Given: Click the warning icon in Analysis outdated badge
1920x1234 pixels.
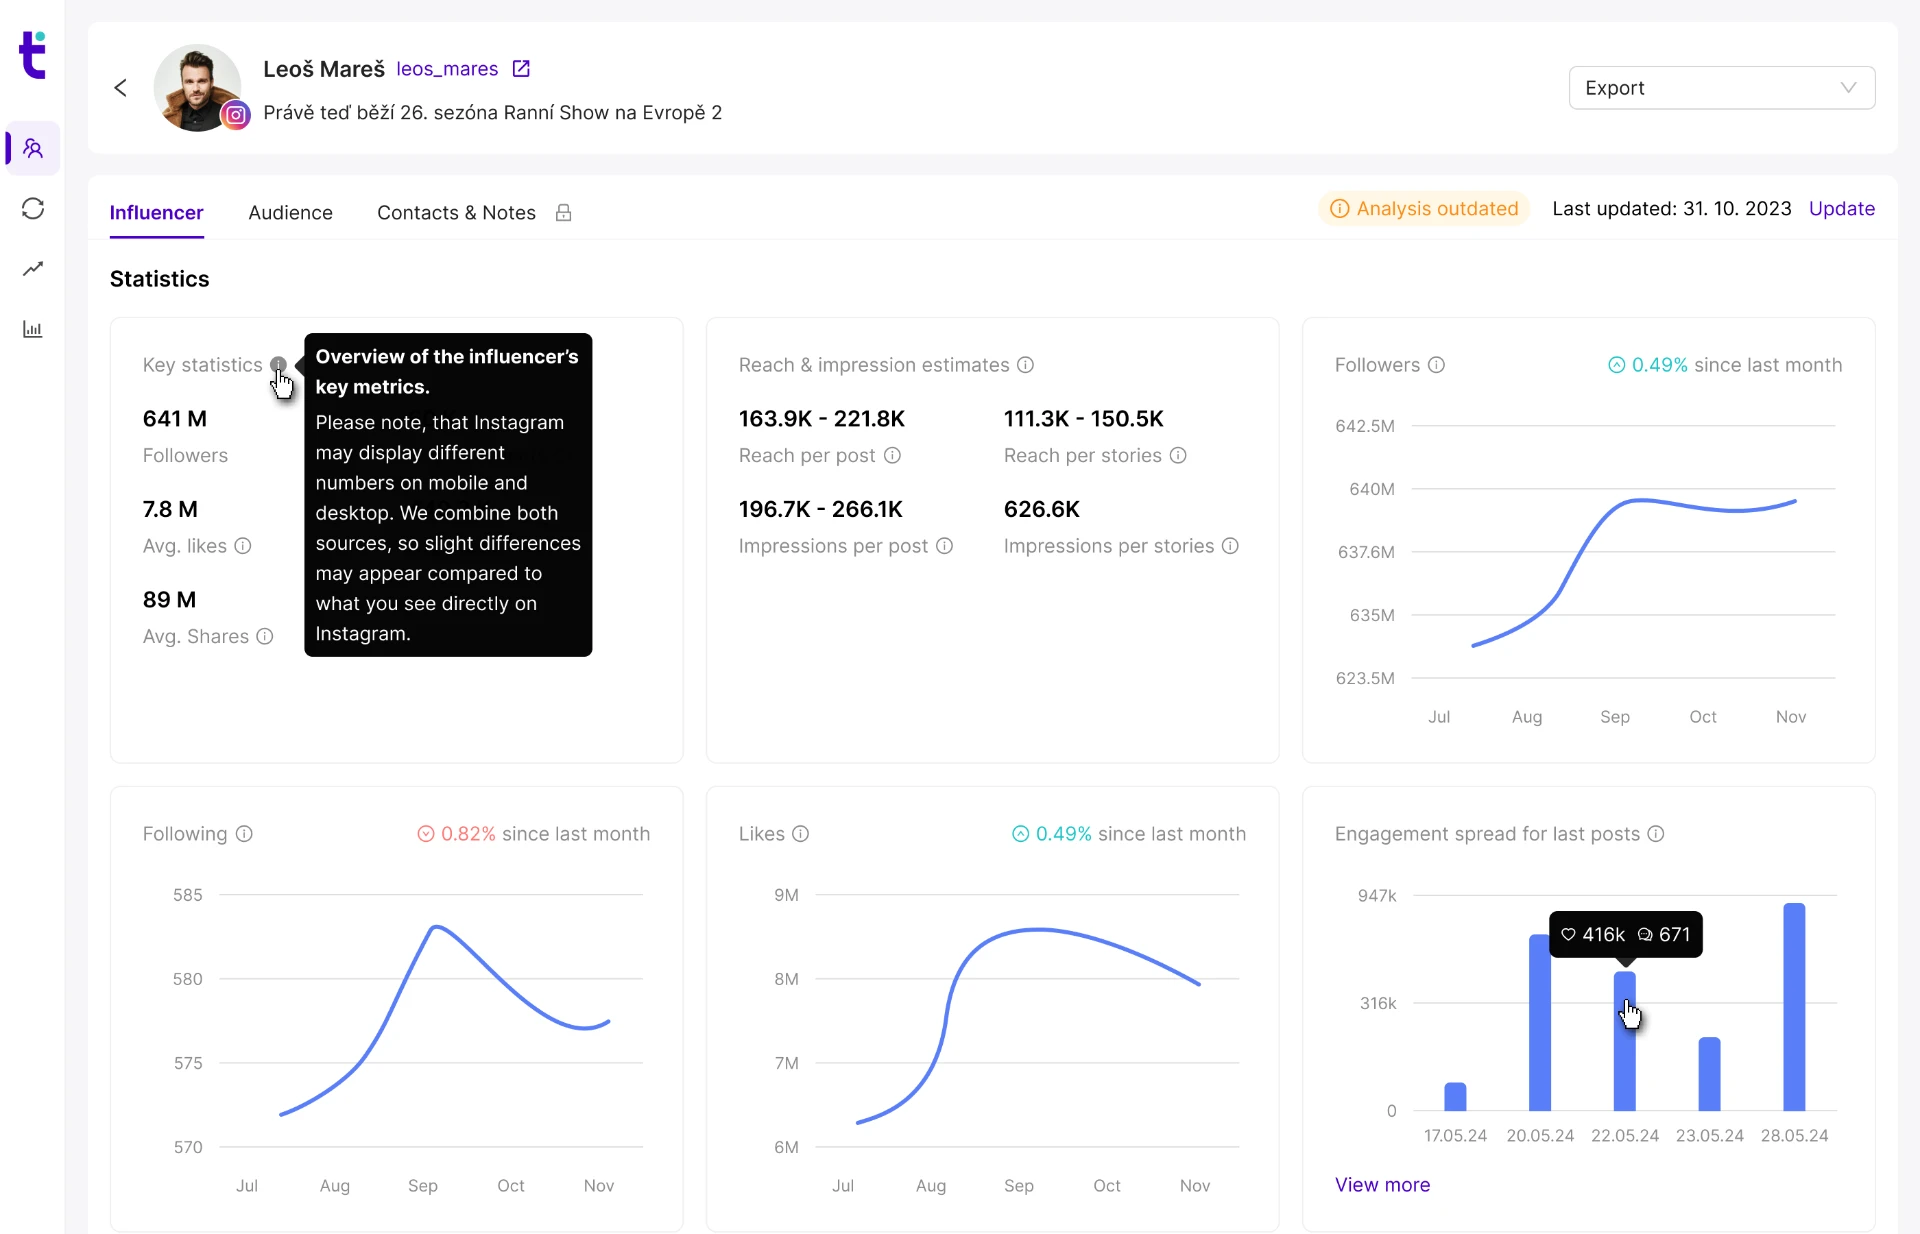Looking at the screenshot, I should point(1340,208).
